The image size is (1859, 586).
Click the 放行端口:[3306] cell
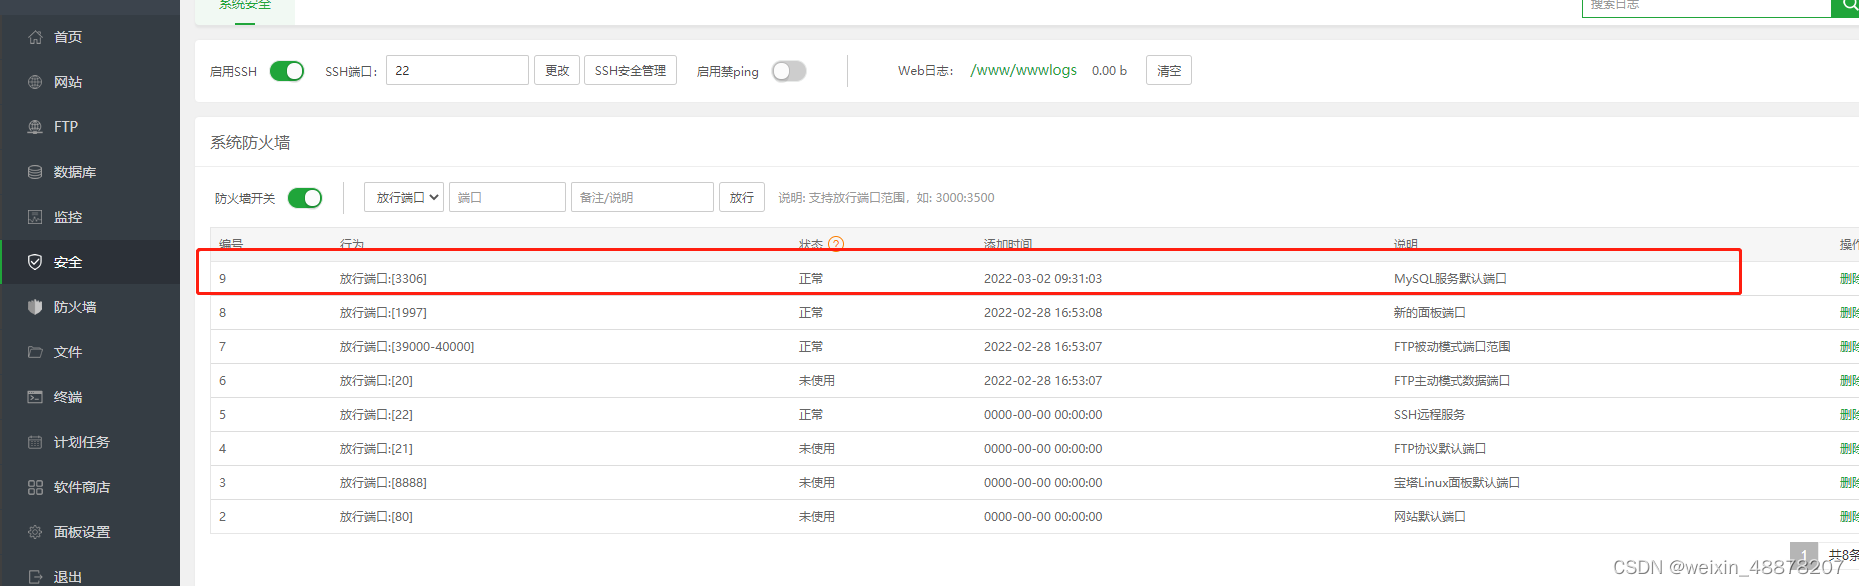coord(383,279)
